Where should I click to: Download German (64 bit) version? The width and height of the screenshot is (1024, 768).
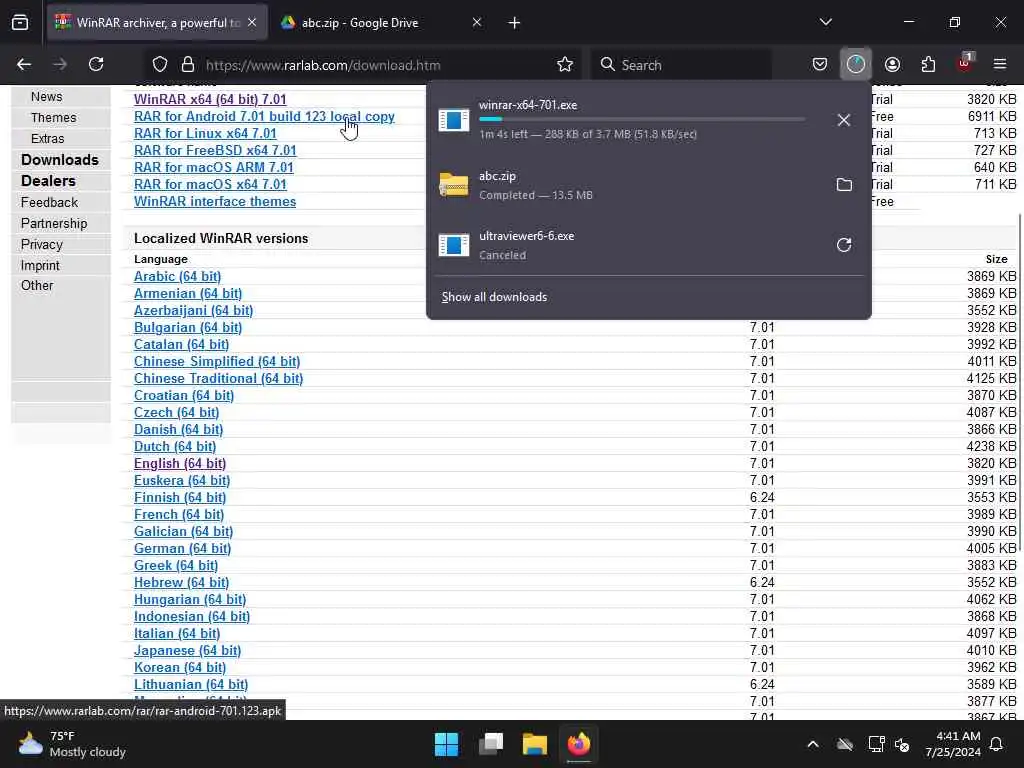point(182,548)
